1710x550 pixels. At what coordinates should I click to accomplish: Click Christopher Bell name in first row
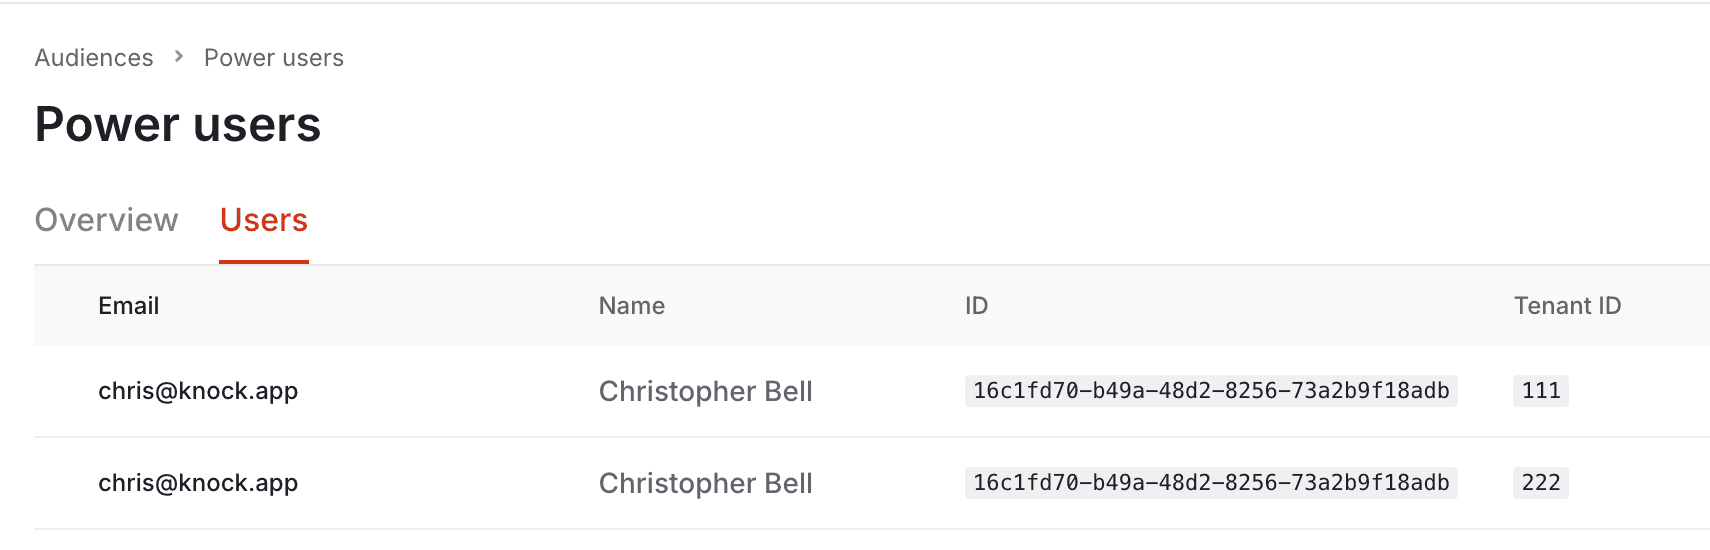click(705, 391)
